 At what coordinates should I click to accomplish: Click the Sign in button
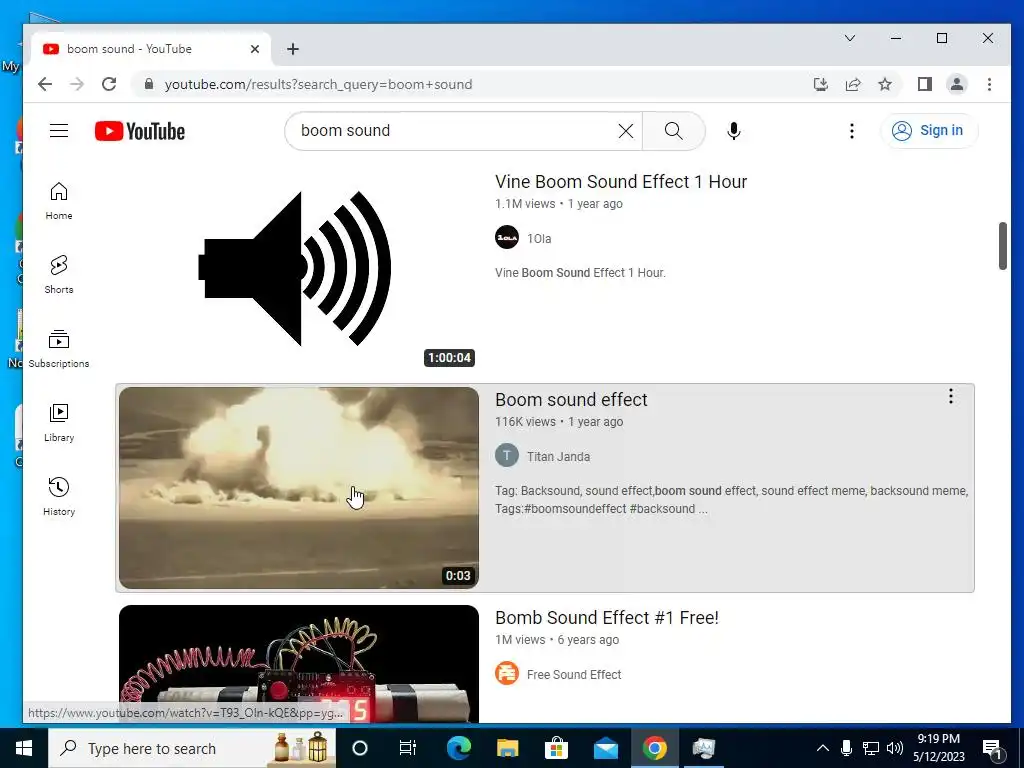pyautogui.click(x=929, y=131)
